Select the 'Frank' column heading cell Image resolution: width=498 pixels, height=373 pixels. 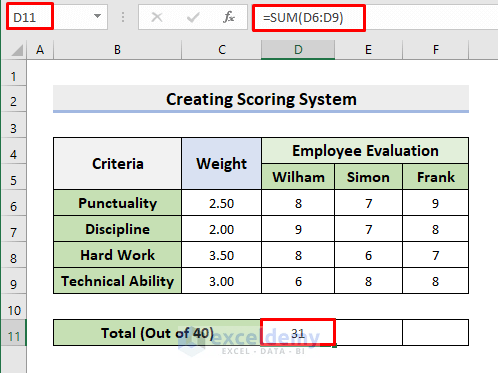[x=436, y=177]
